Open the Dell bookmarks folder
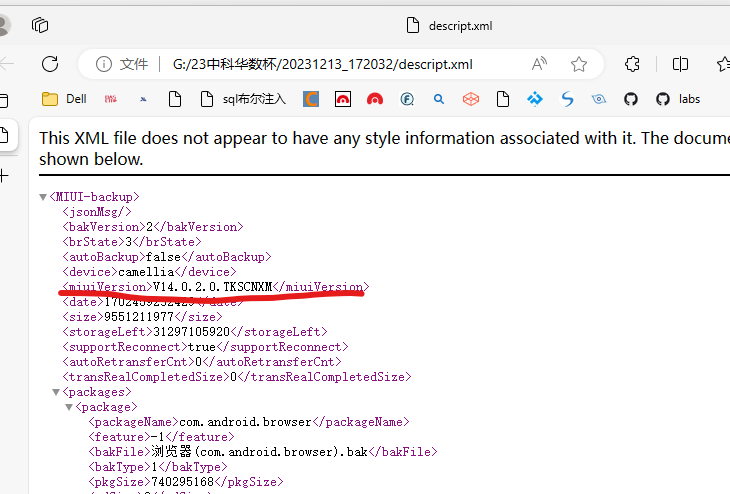 click(x=64, y=99)
